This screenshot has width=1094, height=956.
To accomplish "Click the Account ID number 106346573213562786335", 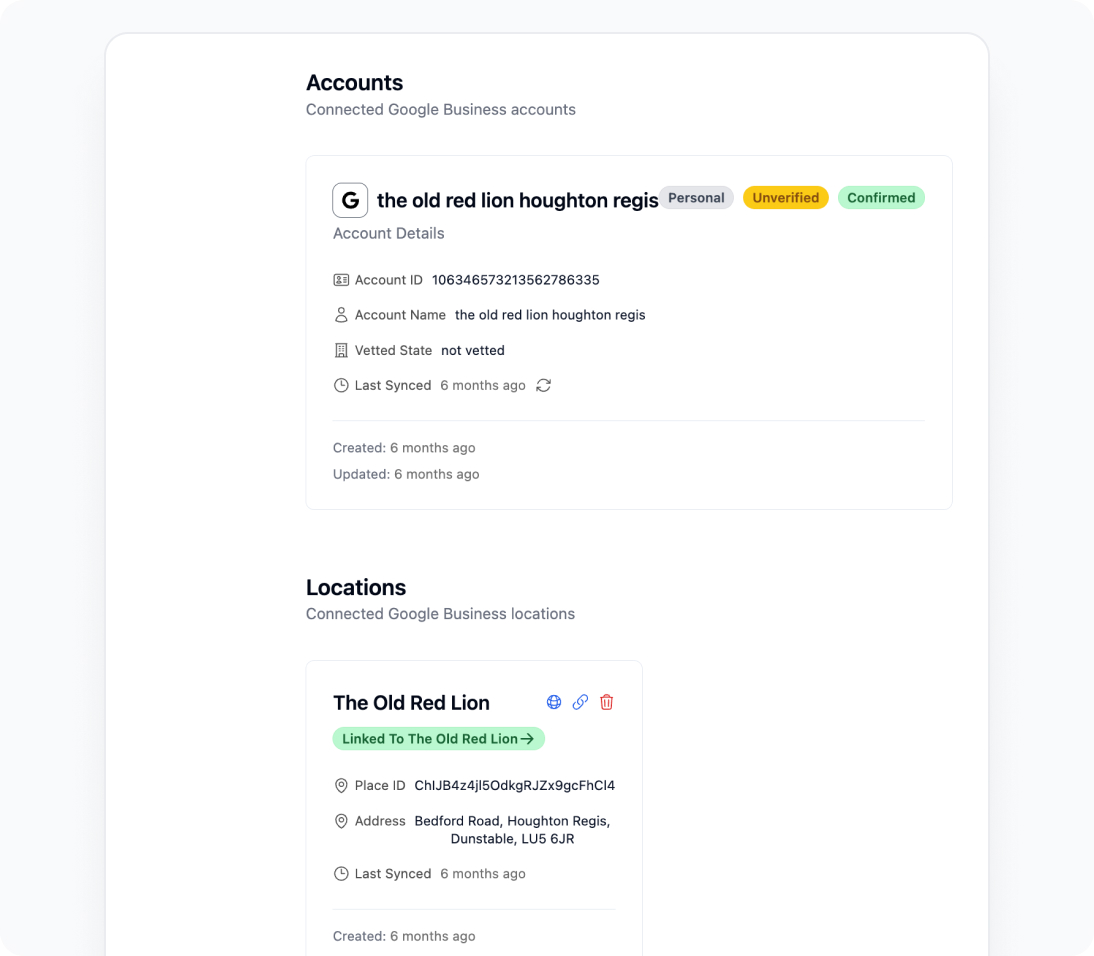I will click(x=516, y=280).
